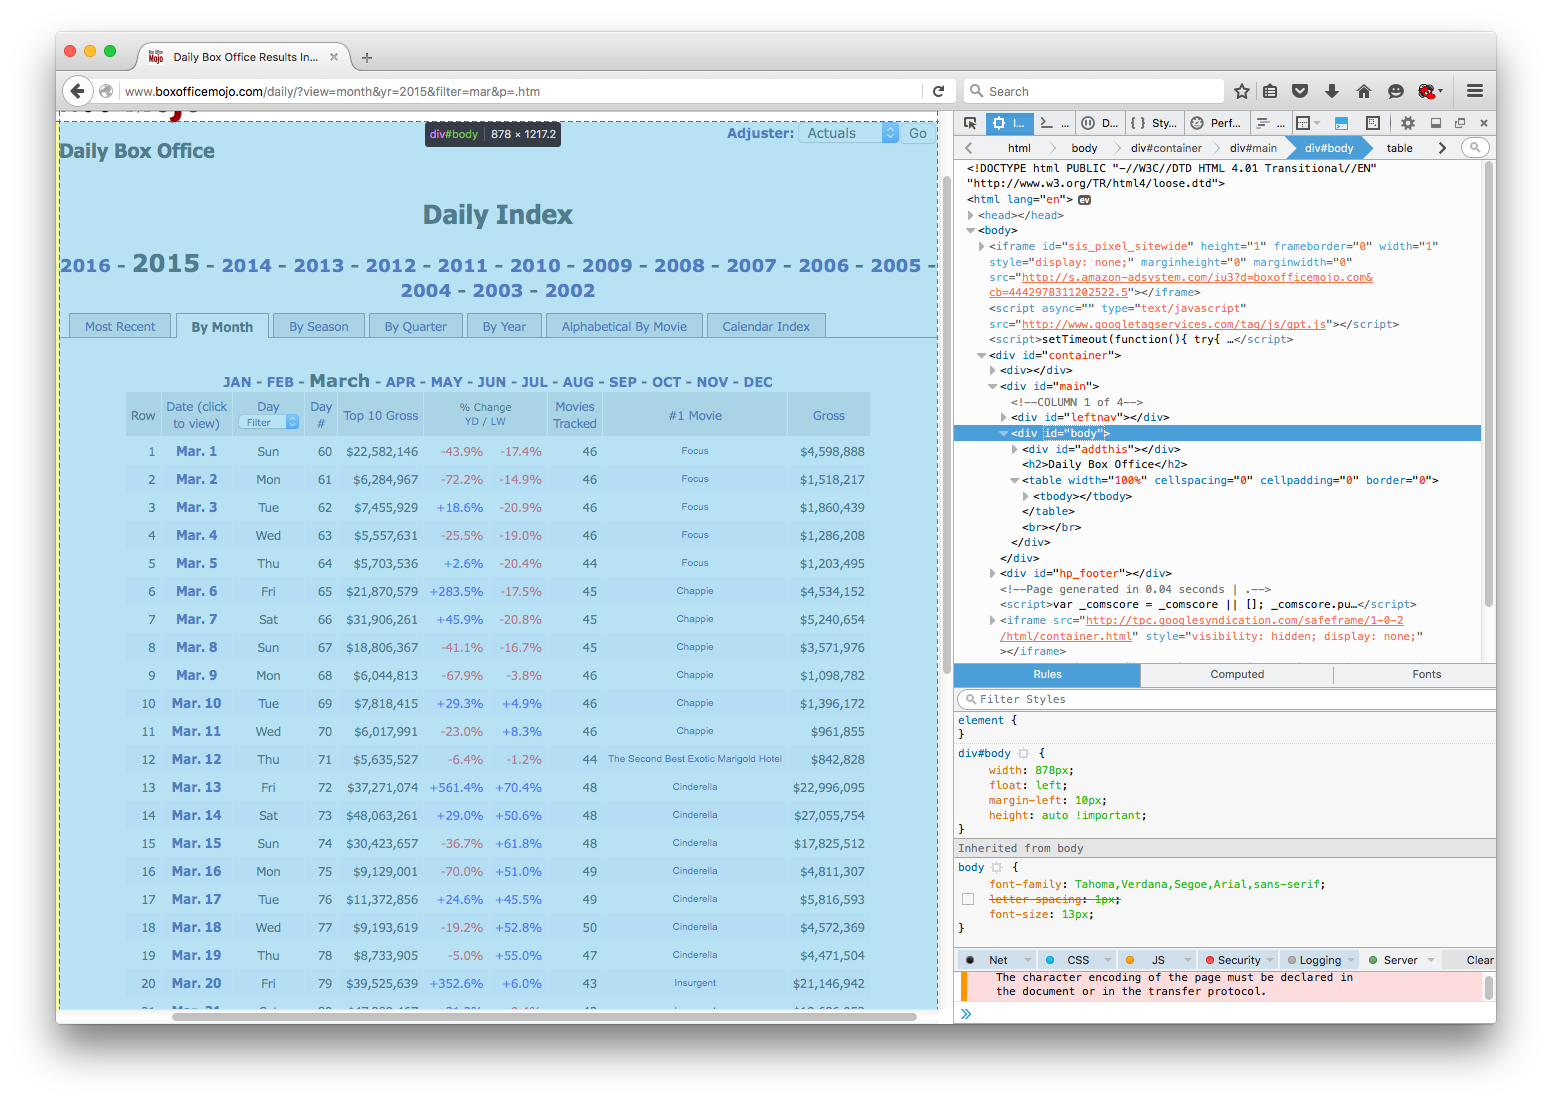
Task: Toggle responsive design mode icon
Action: pyautogui.click(x=1373, y=123)
